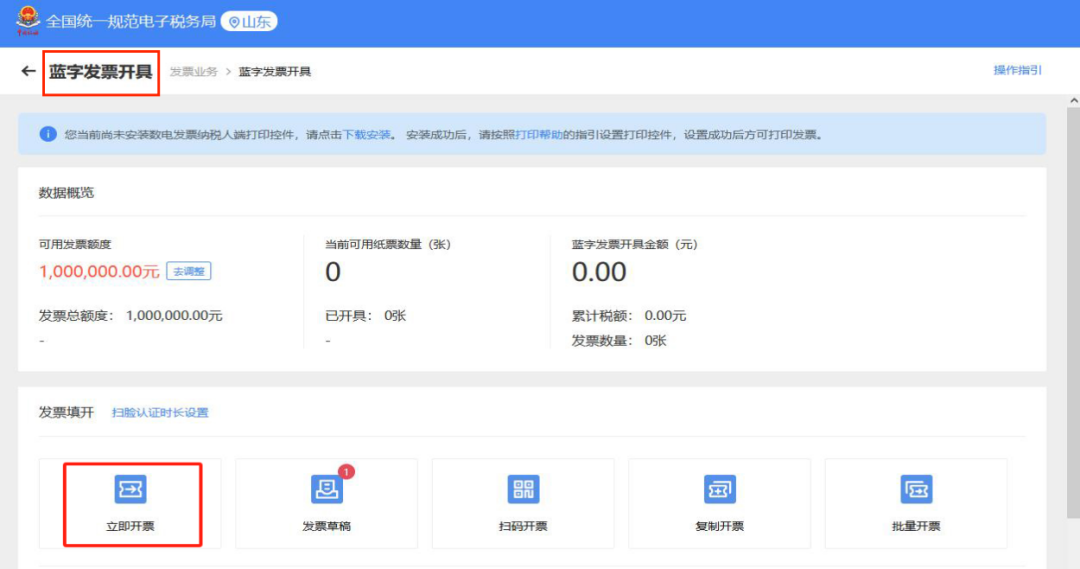Click the scrollbar up arrow
Image resolution: width=1080 pixels, height=569 pixels.
click(x=1074, y=101)
